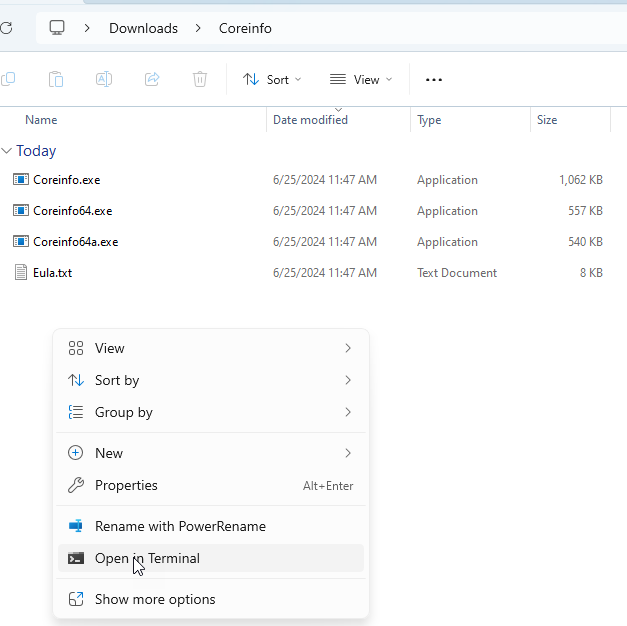Viewport: 627px width, 626px height.
Task: Open the See more ellipsis menu
Action: pos(433,79)
